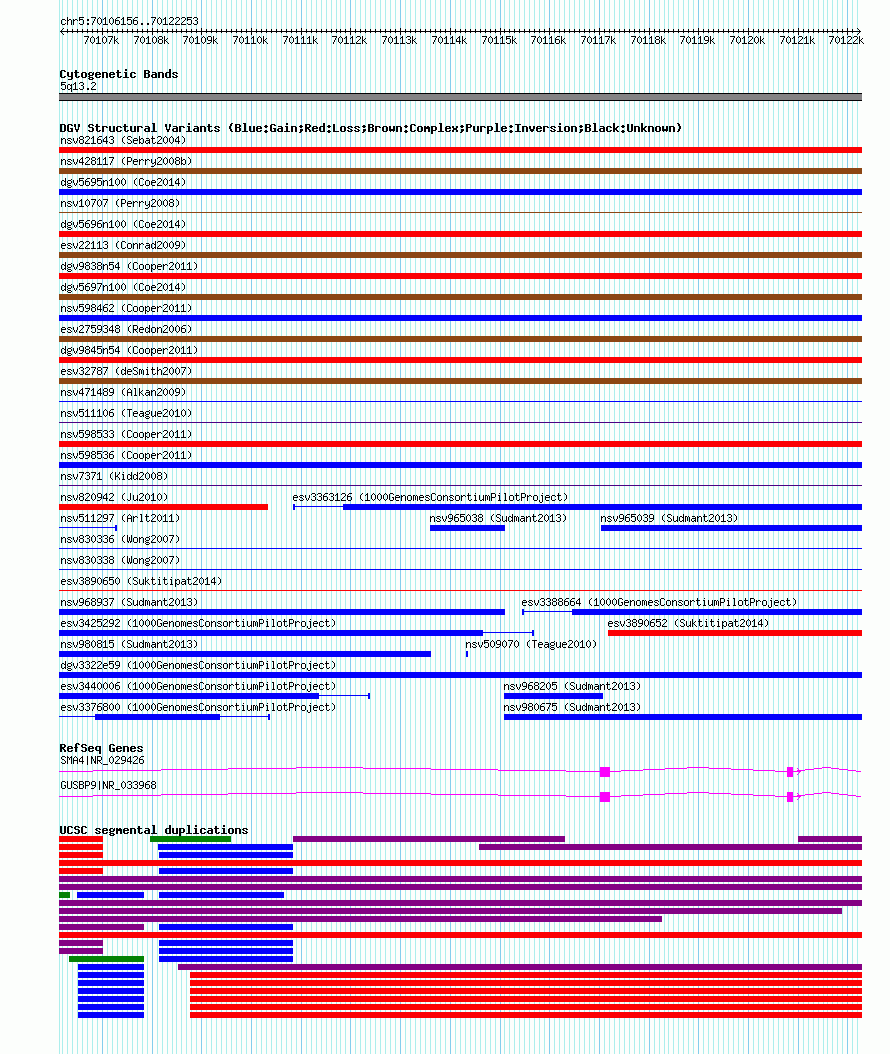
Task: Select nsv511297 (Arlt2011) label
Action: (120, 518)
